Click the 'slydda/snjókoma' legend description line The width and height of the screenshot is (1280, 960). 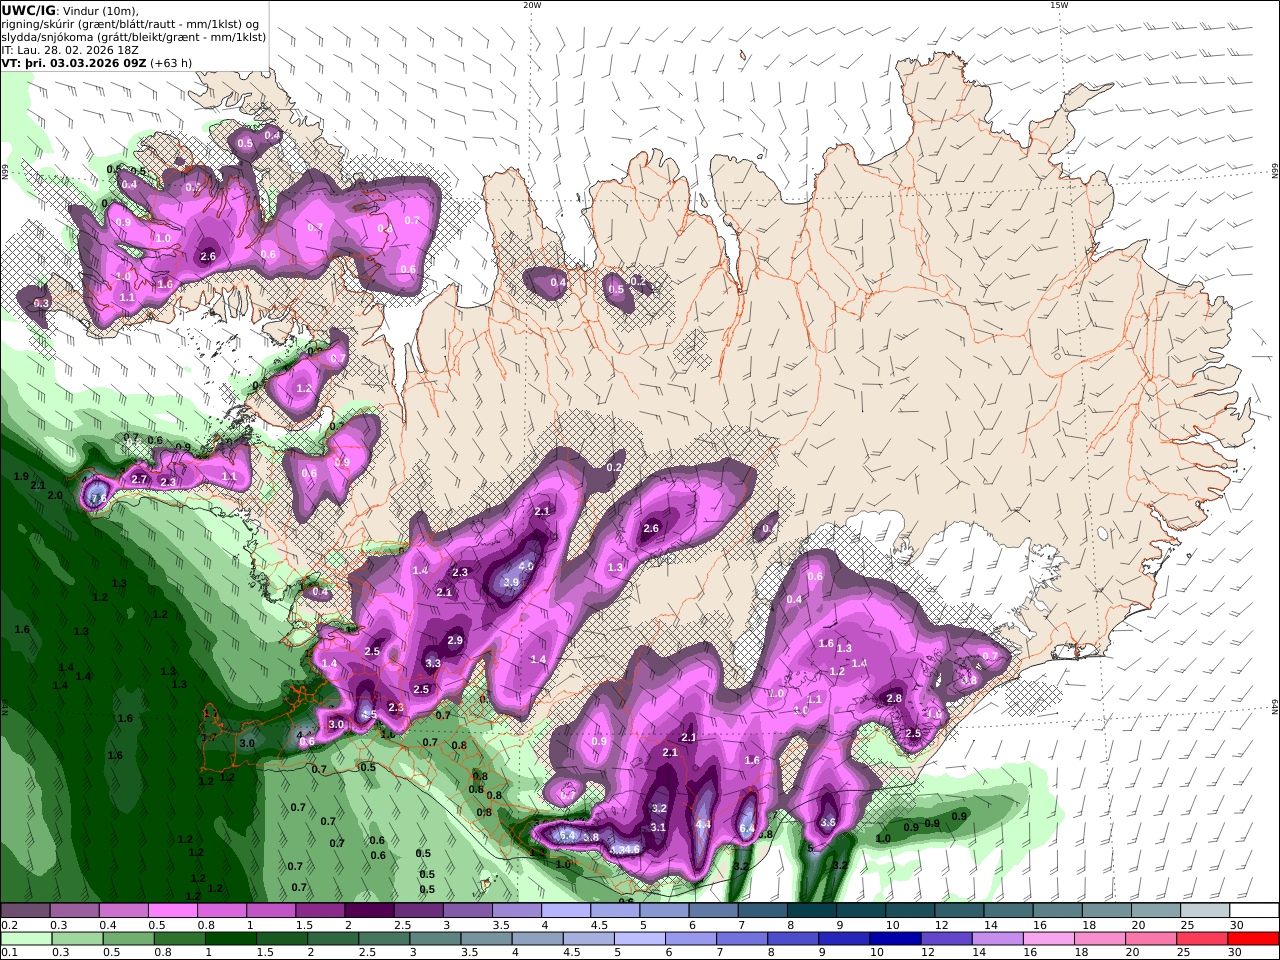134,36
